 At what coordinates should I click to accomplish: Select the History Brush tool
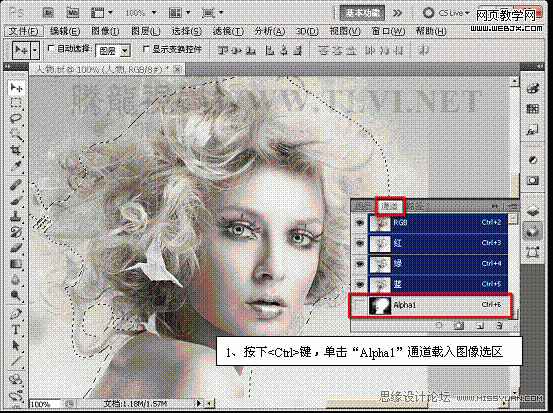16,232
